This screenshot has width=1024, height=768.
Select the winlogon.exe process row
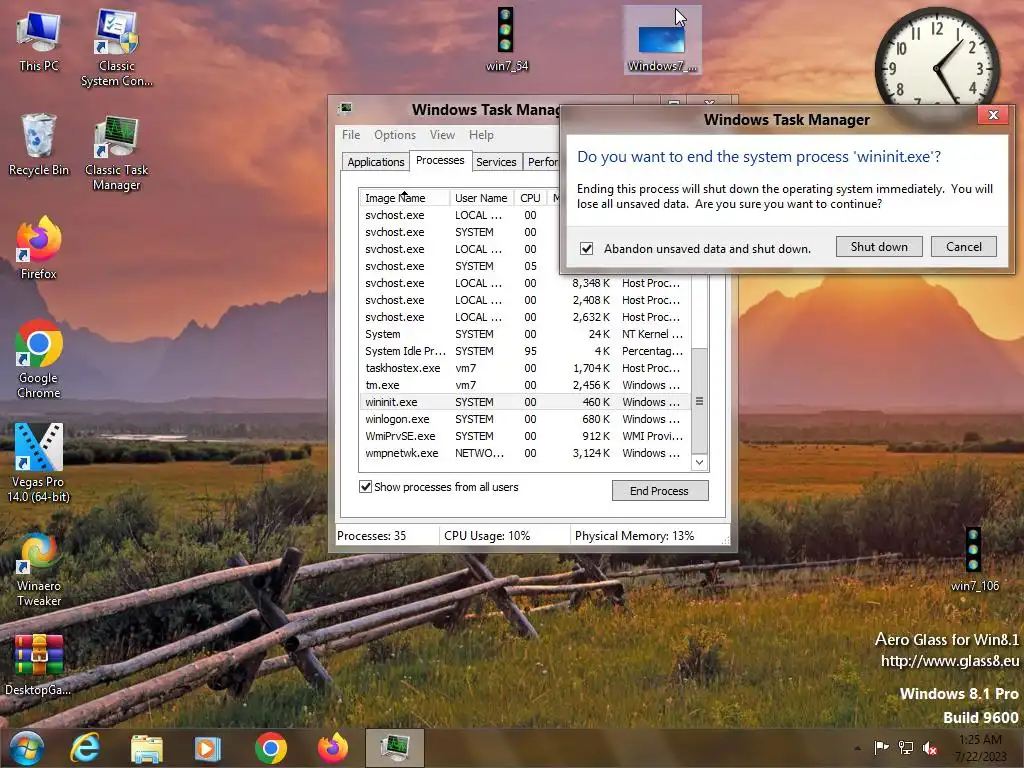[x=524, y=419]
